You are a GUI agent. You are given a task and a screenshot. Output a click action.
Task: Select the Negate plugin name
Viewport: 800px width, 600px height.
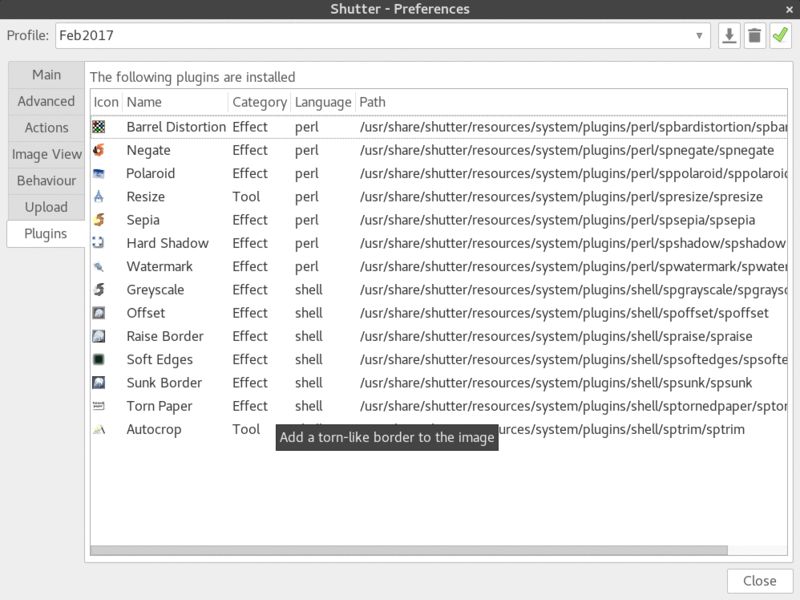click(148, 151)
